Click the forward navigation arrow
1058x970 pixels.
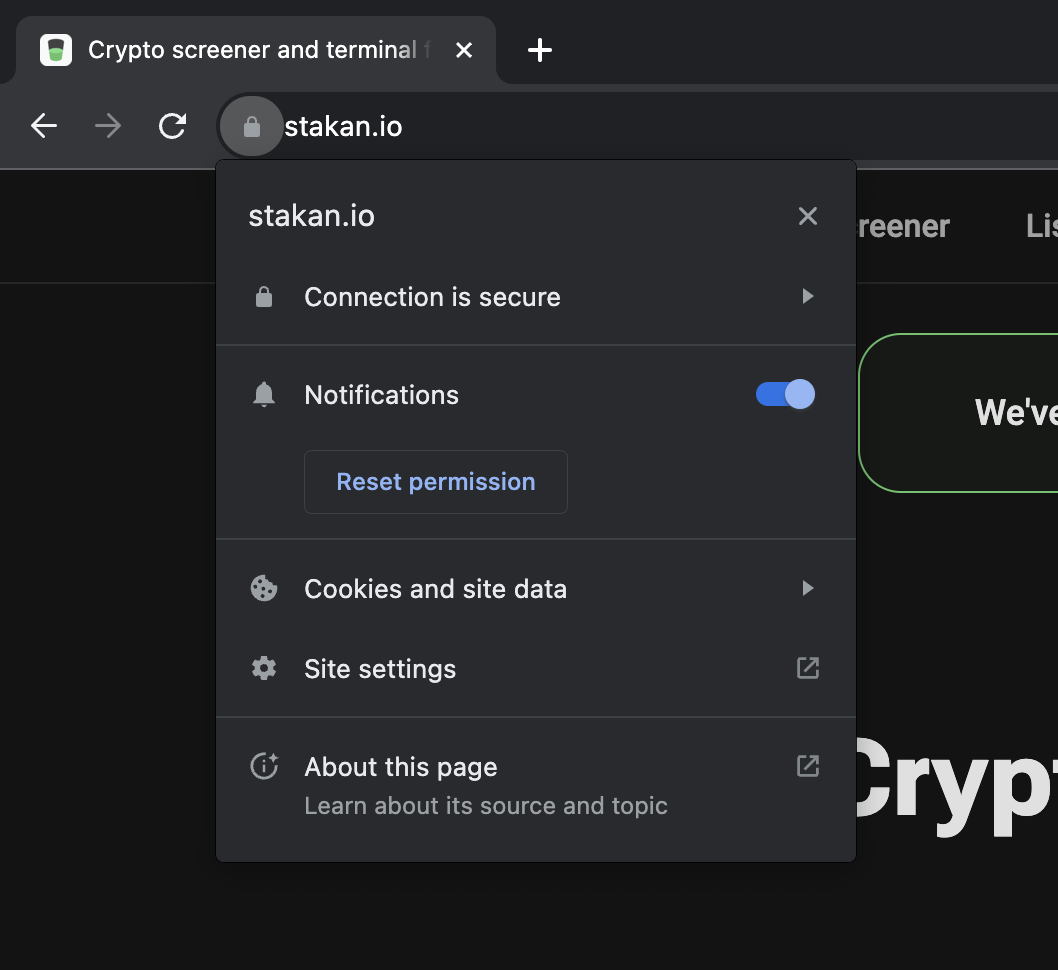click(108, 125)
